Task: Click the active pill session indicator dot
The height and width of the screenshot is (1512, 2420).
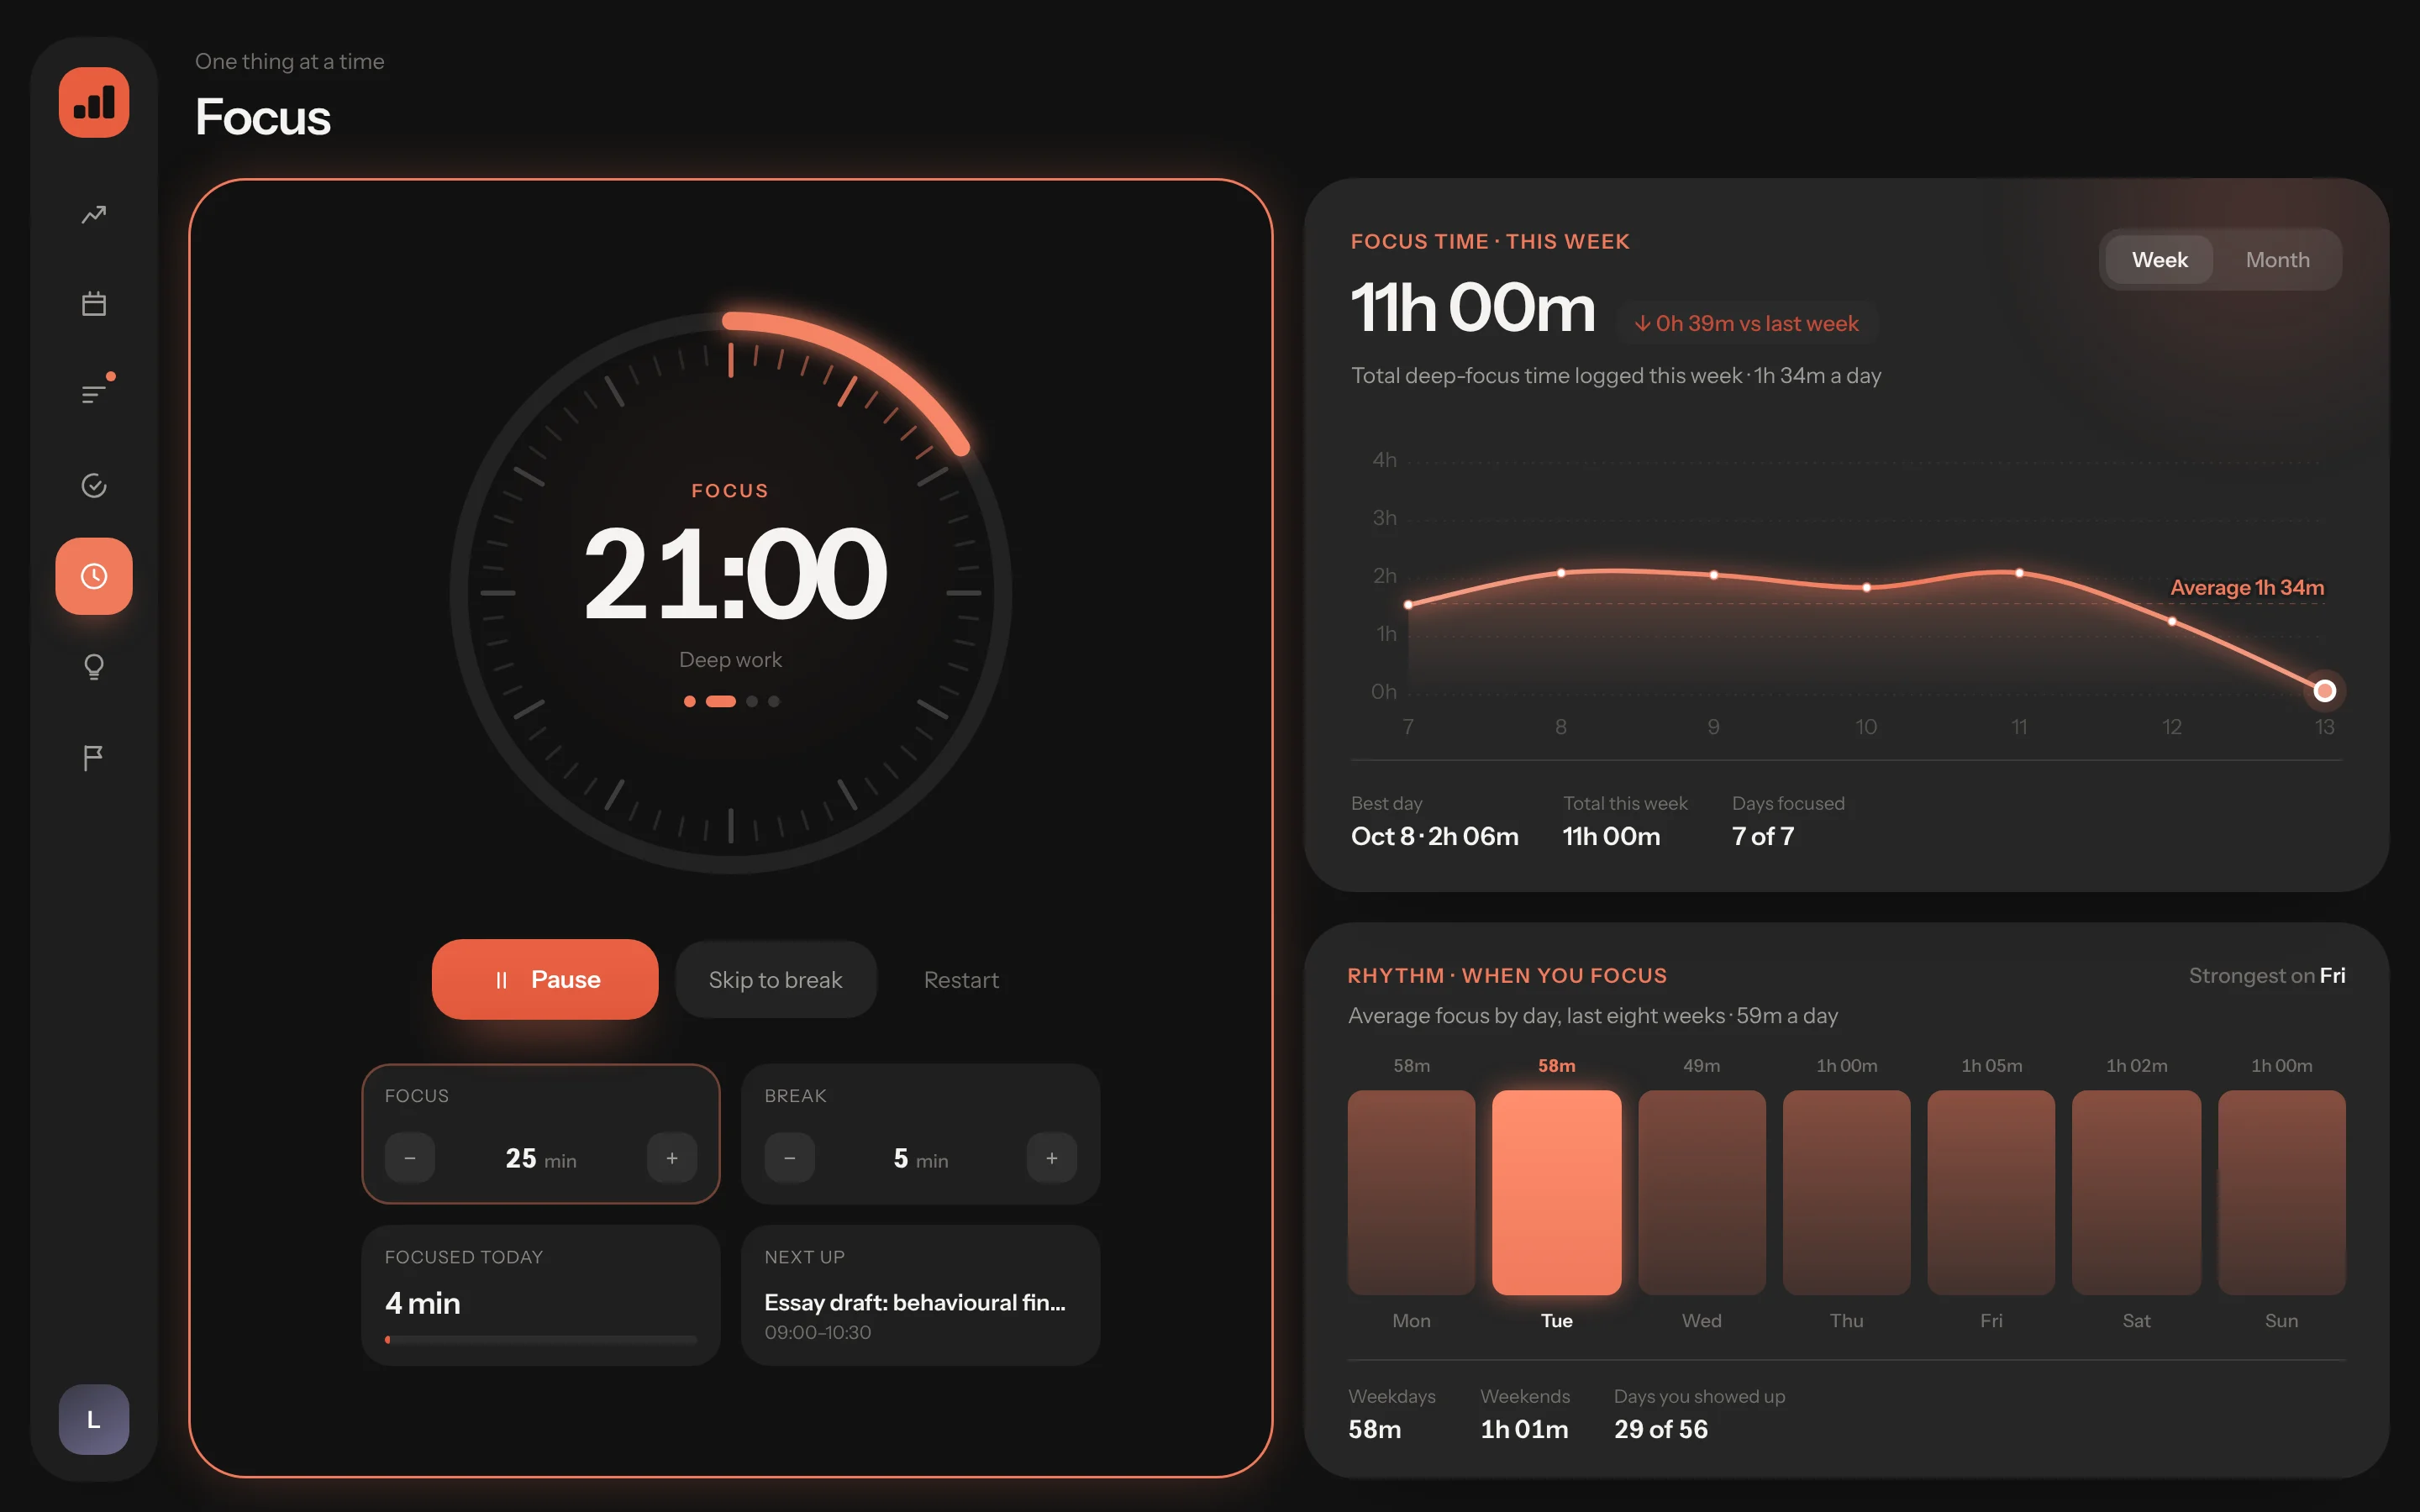Action: [x=721, y=701]
